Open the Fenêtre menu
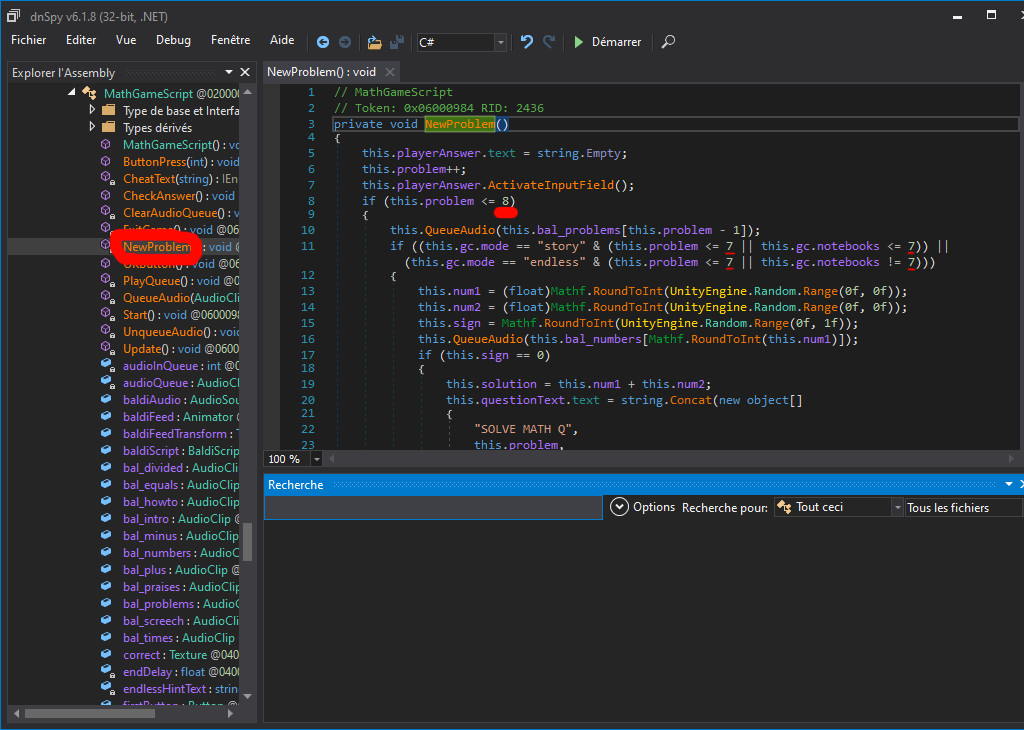The height and width of the screenshot is (730, 1024). point(230,40)
